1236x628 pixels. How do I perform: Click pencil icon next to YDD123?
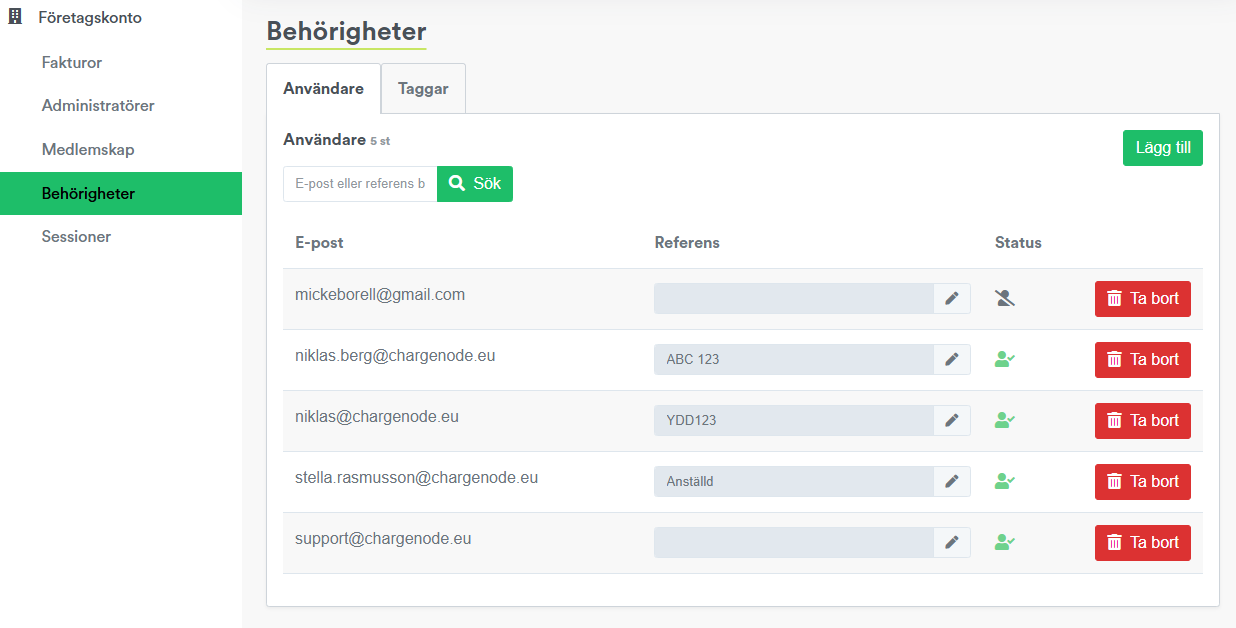tap(952, 421)
